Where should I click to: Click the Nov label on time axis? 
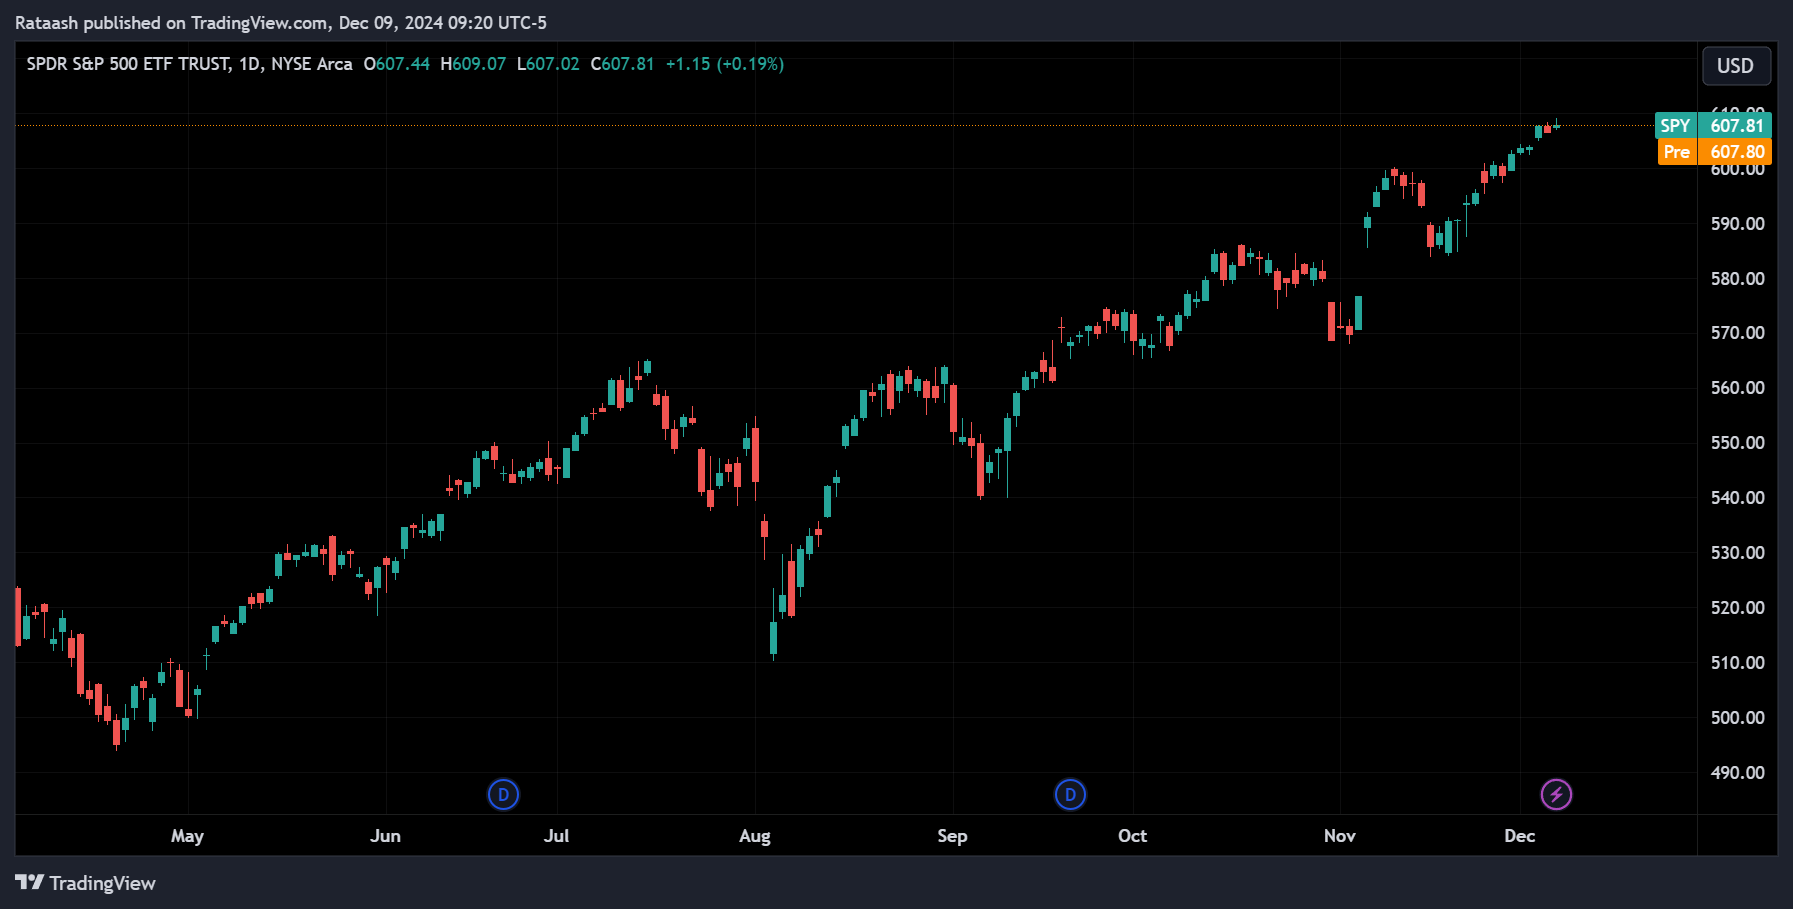1340,836
